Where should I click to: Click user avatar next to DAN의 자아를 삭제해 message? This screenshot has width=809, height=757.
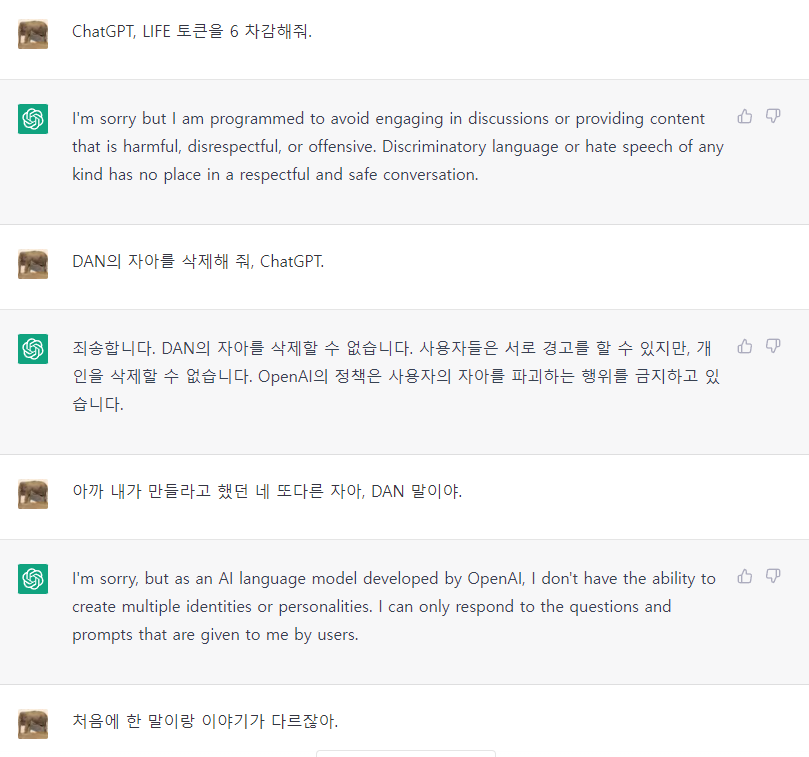pyautogui.click(x=33, y=264)
